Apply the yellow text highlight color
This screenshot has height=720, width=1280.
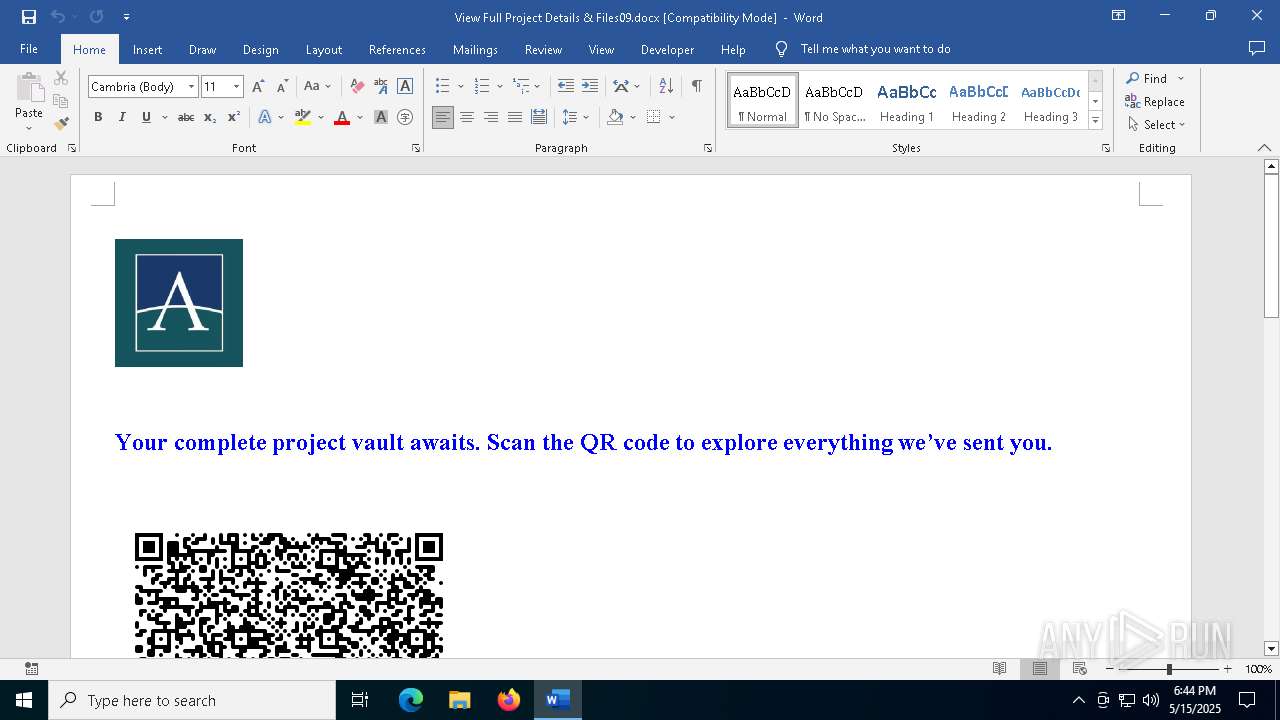(x=303, y=117)
